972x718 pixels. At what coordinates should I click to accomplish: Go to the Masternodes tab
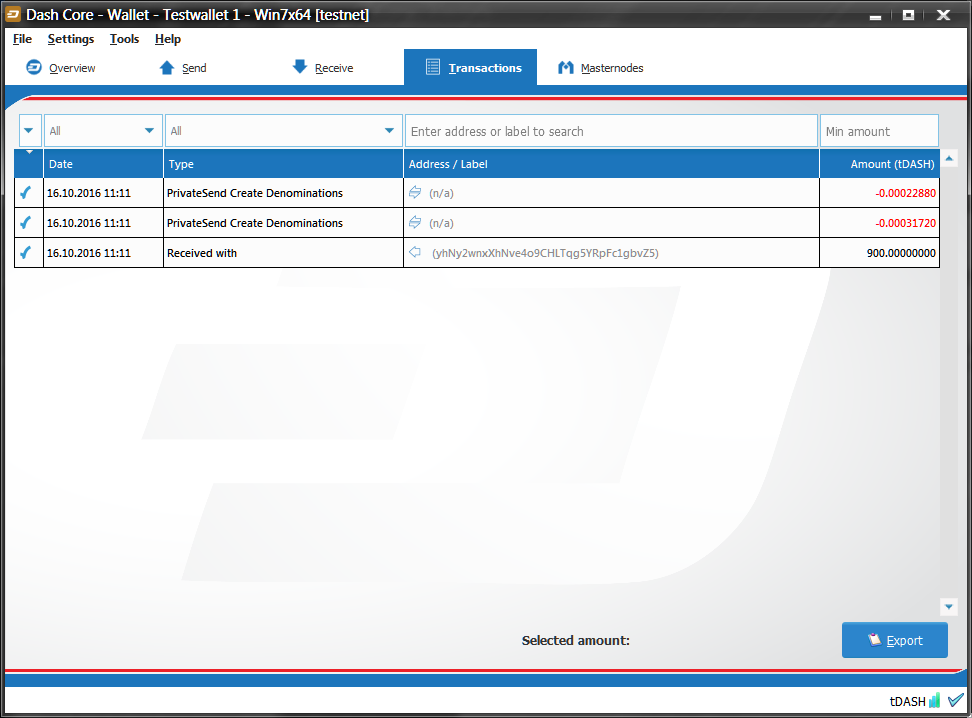(600, 68)
